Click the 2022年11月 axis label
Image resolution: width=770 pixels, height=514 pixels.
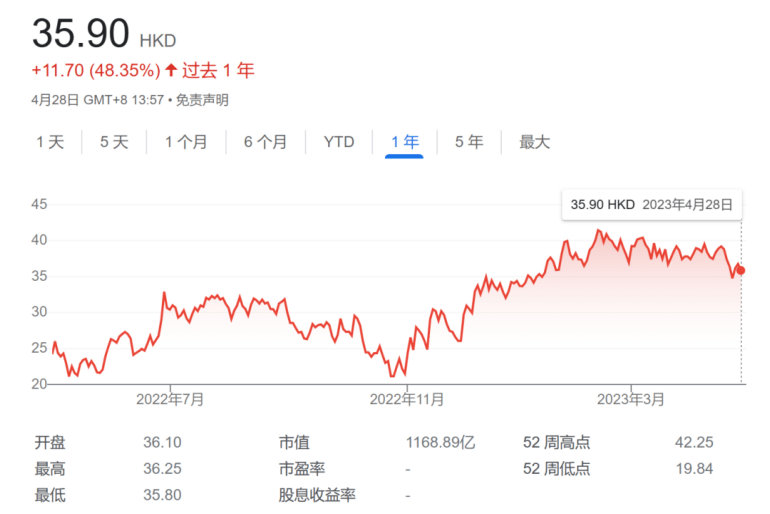(x=407, y=400)
